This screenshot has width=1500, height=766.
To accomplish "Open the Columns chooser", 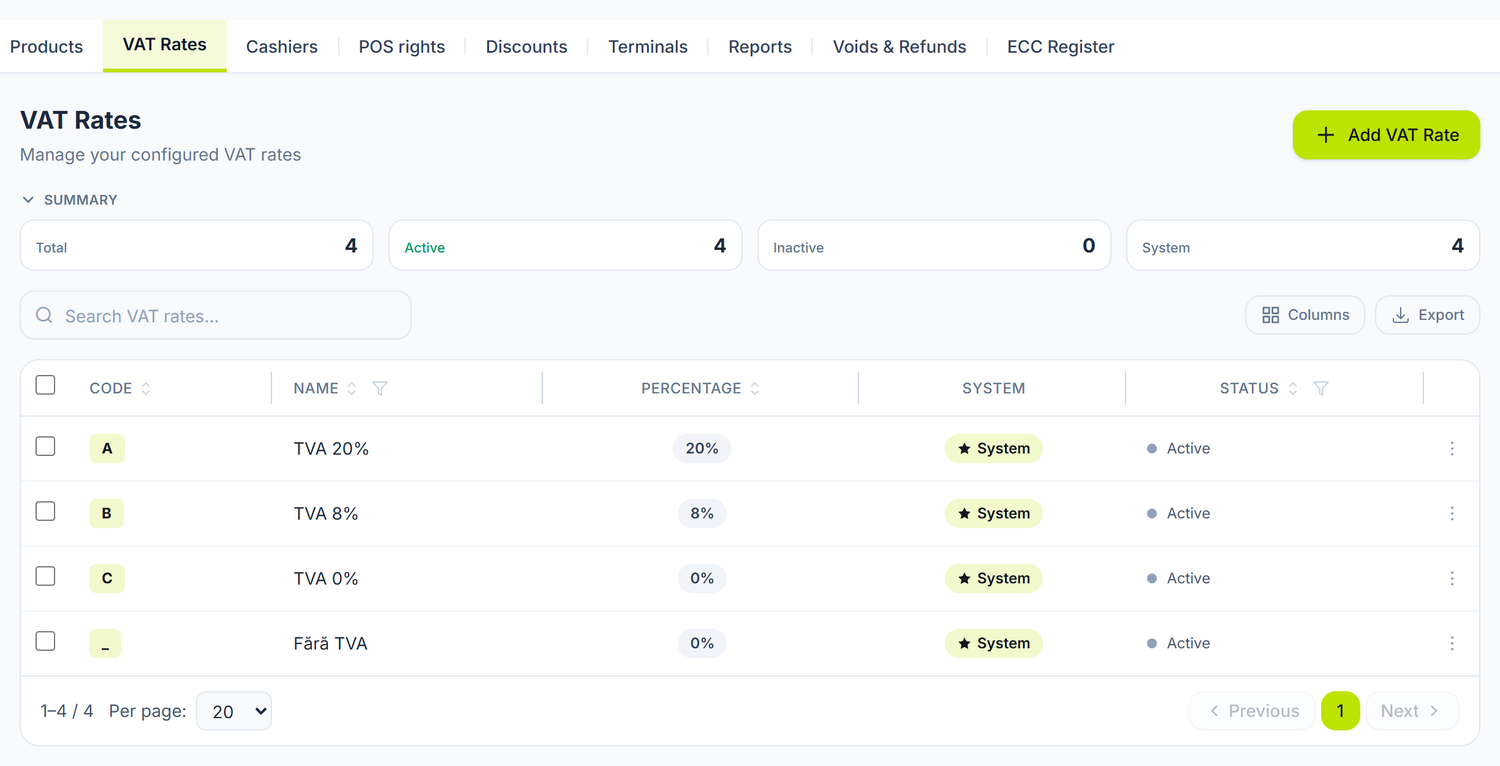I will click(1305, 315).
